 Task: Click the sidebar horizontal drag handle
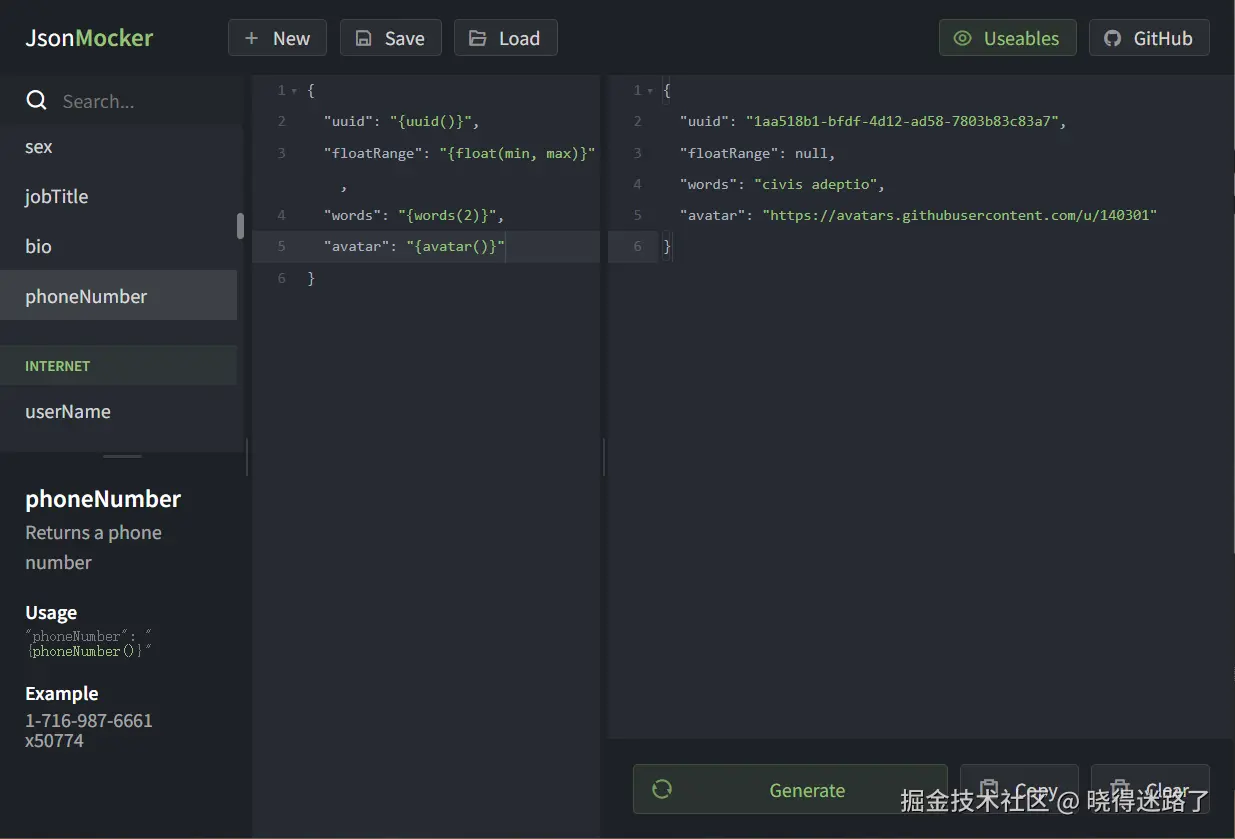[122, 456]
